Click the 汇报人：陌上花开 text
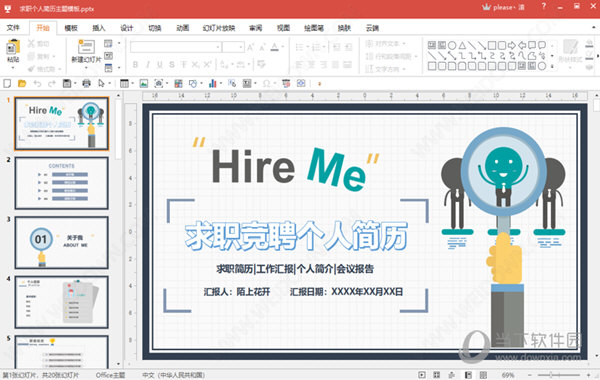600x380 pixels. point(237,292)
